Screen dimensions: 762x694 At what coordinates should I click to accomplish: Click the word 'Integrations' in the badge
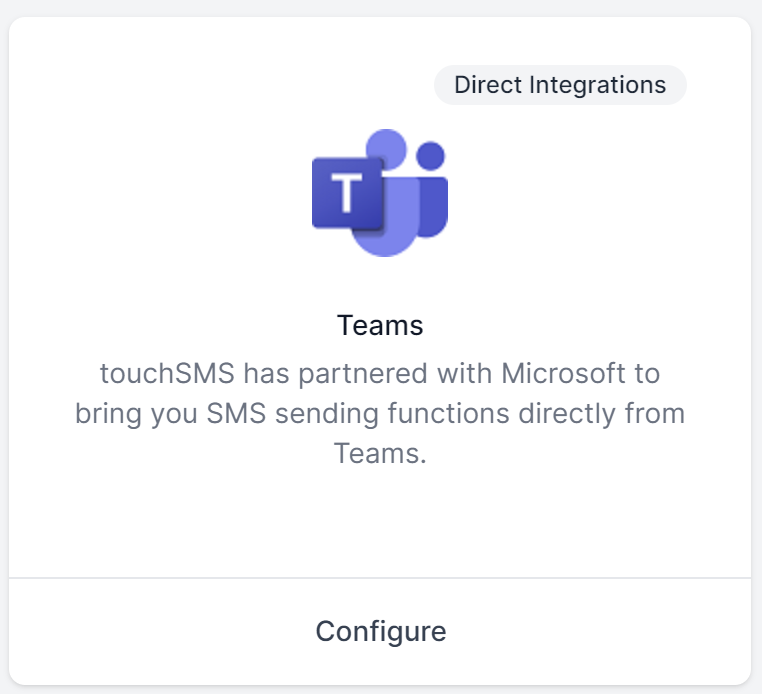click(x=597, y=85)
